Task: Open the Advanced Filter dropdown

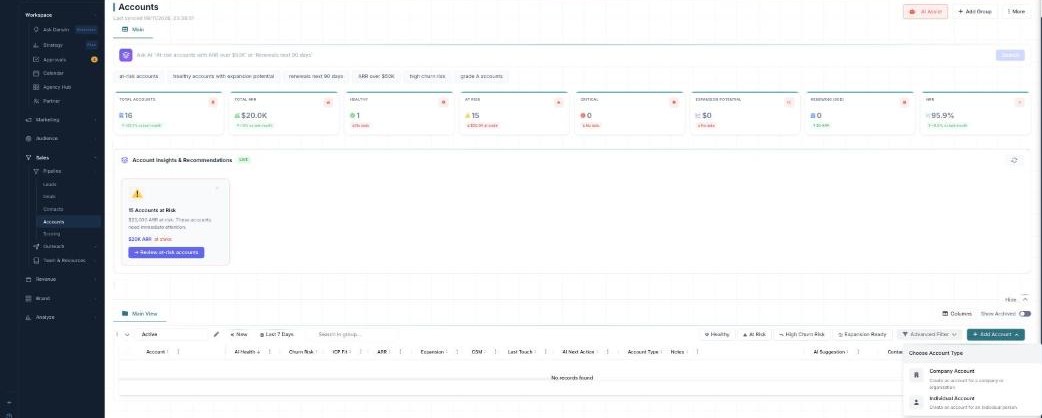Action: [x=929, y=335]
